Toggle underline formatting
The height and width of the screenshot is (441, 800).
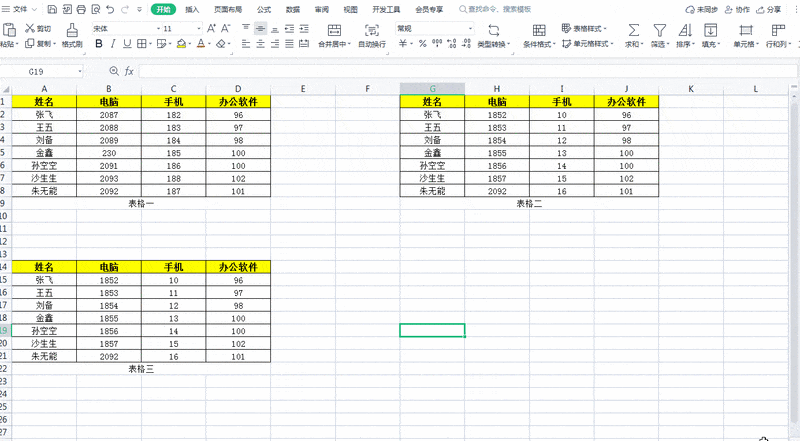click(x=128, y=44)
